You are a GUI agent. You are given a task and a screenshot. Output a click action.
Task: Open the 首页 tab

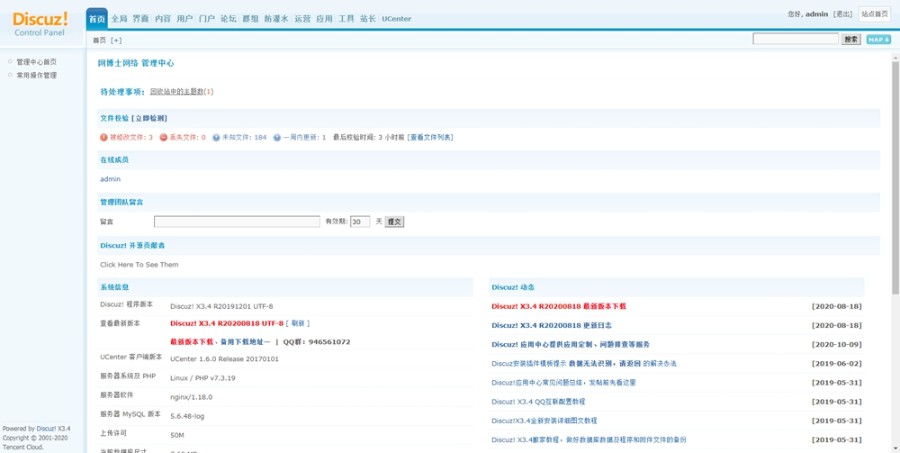pyautogui.click(x=97, y=18)
